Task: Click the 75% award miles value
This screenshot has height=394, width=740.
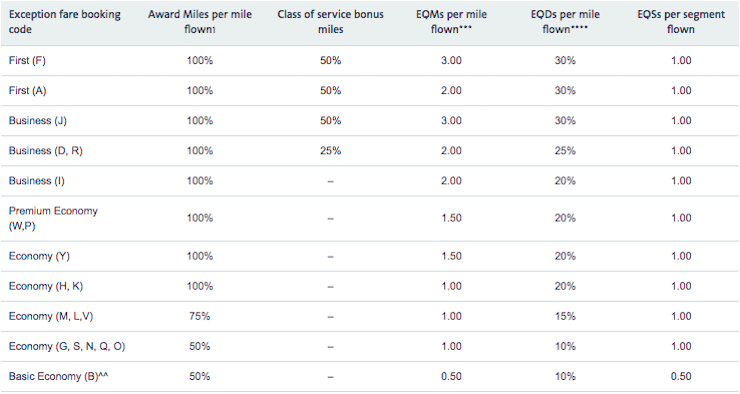Action: pyautogui.click(x=200, y=317)
